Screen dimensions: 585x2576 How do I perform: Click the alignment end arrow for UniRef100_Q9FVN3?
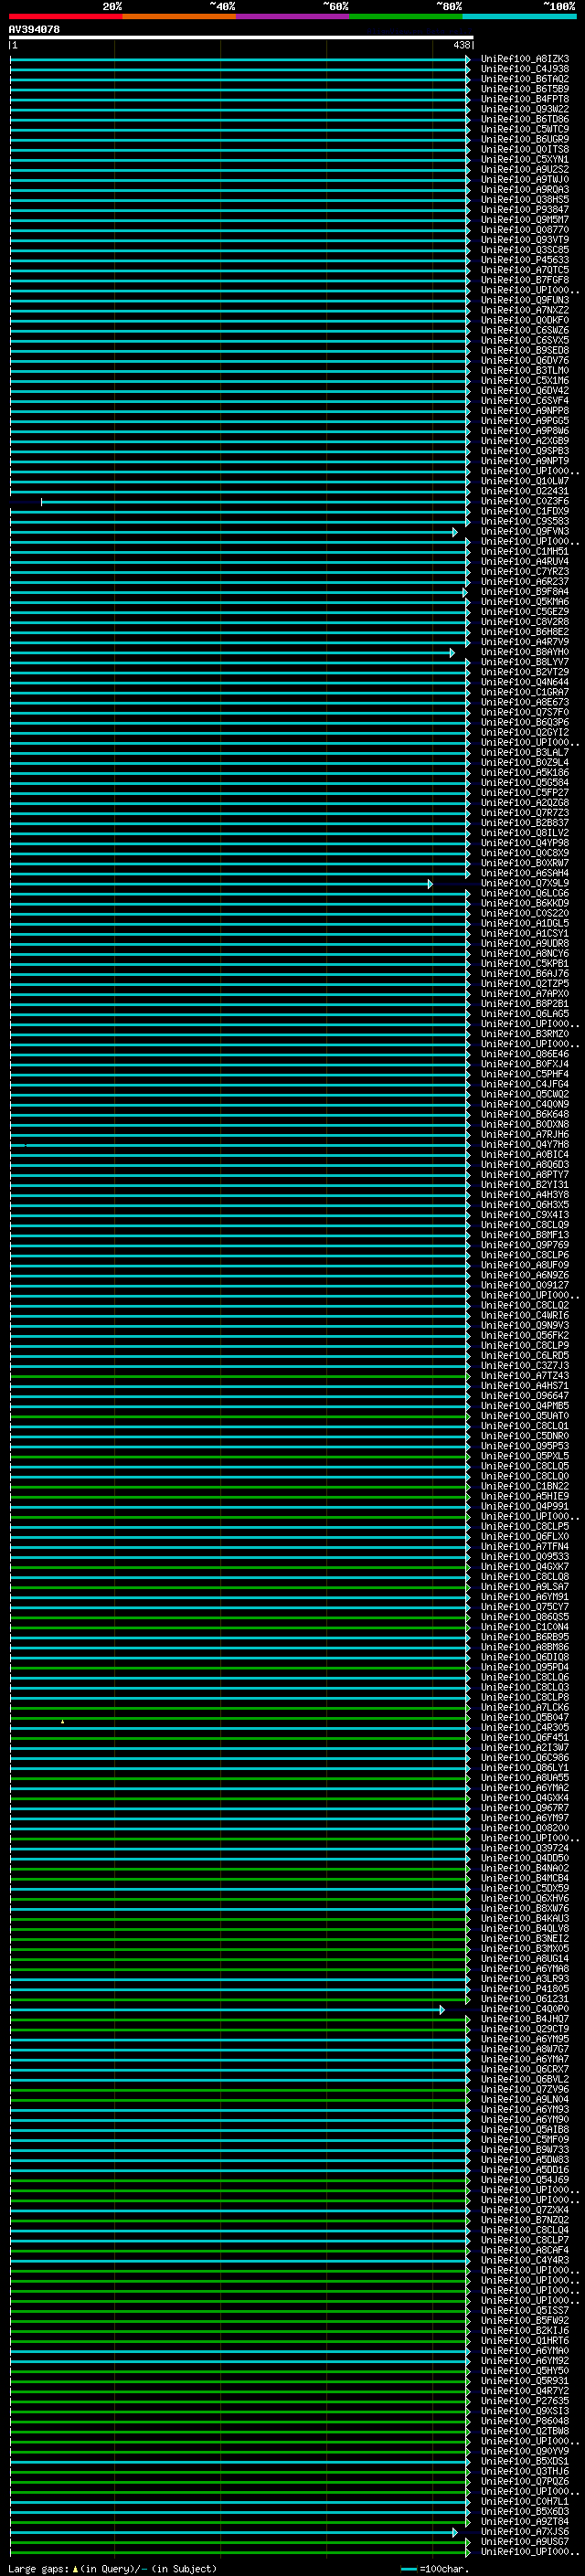coord(455,532)
